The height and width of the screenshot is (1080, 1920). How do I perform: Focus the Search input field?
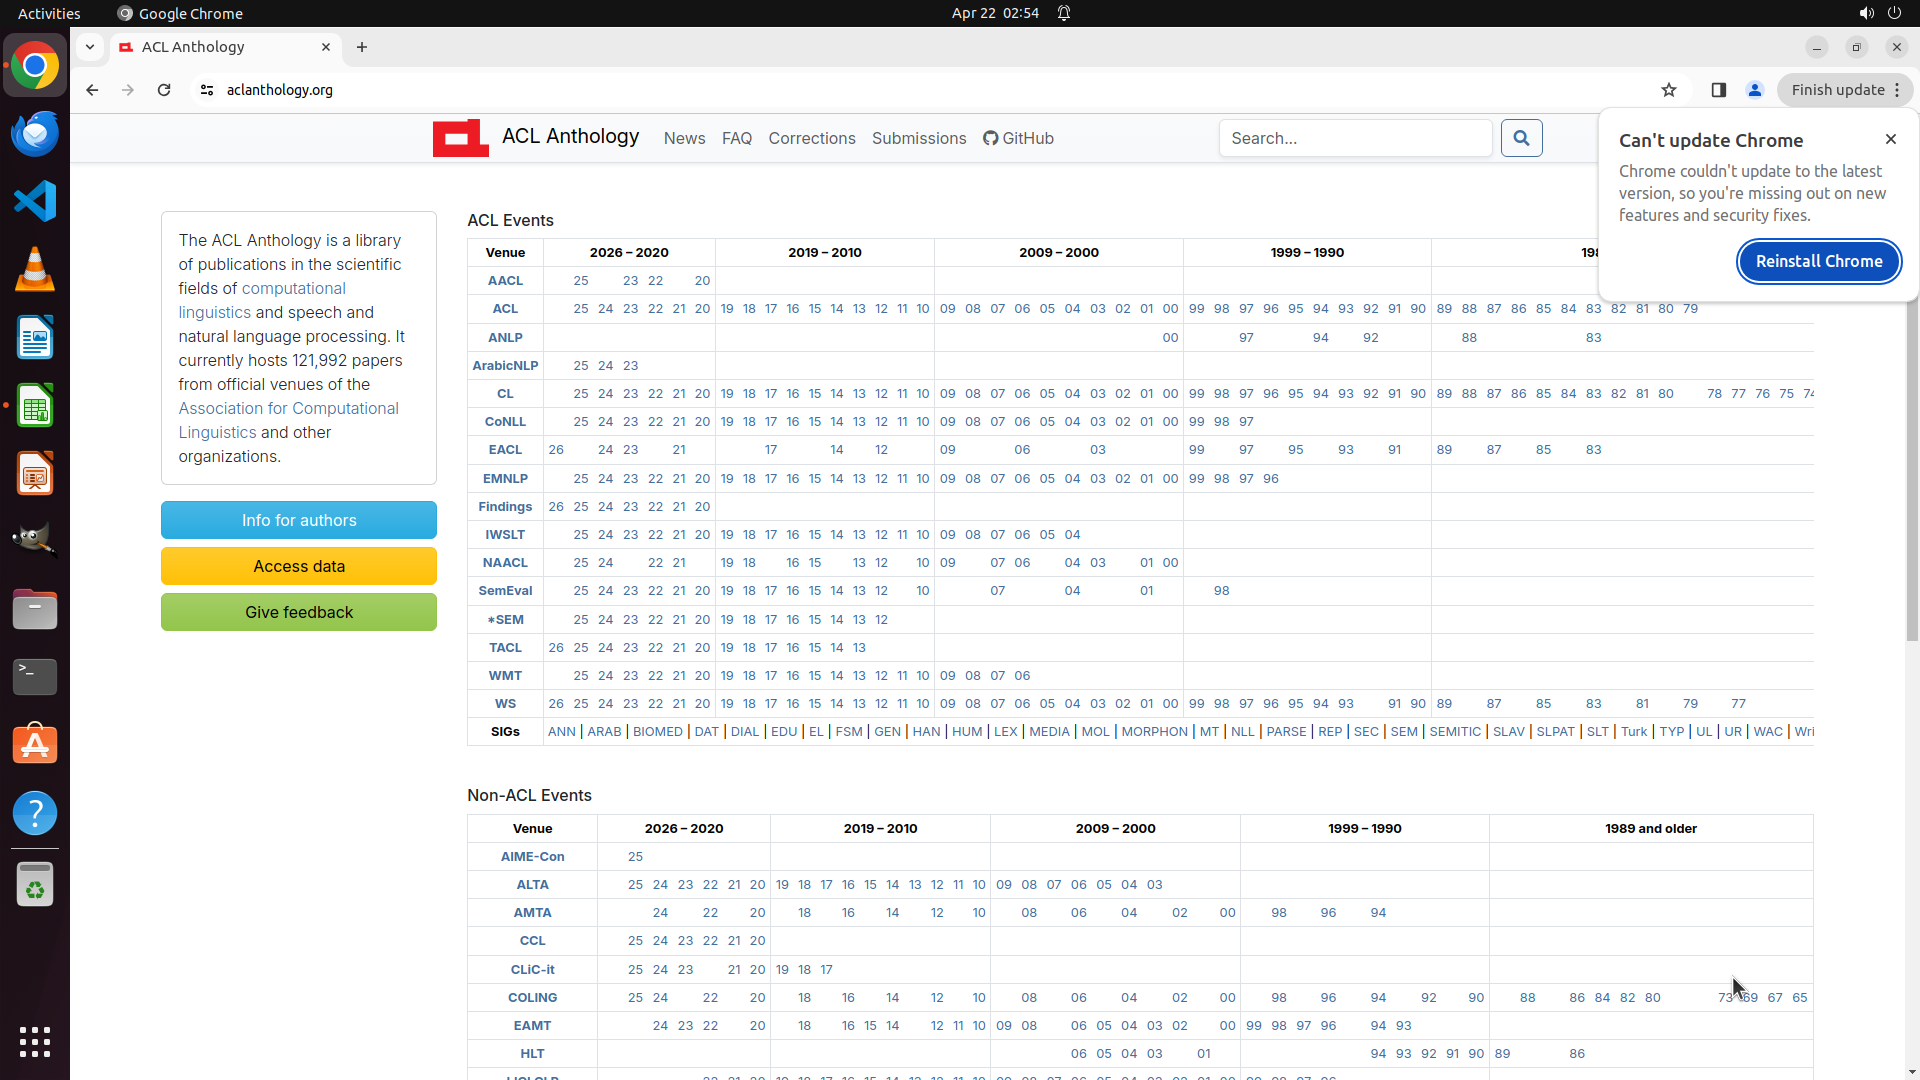(1355, 138)
